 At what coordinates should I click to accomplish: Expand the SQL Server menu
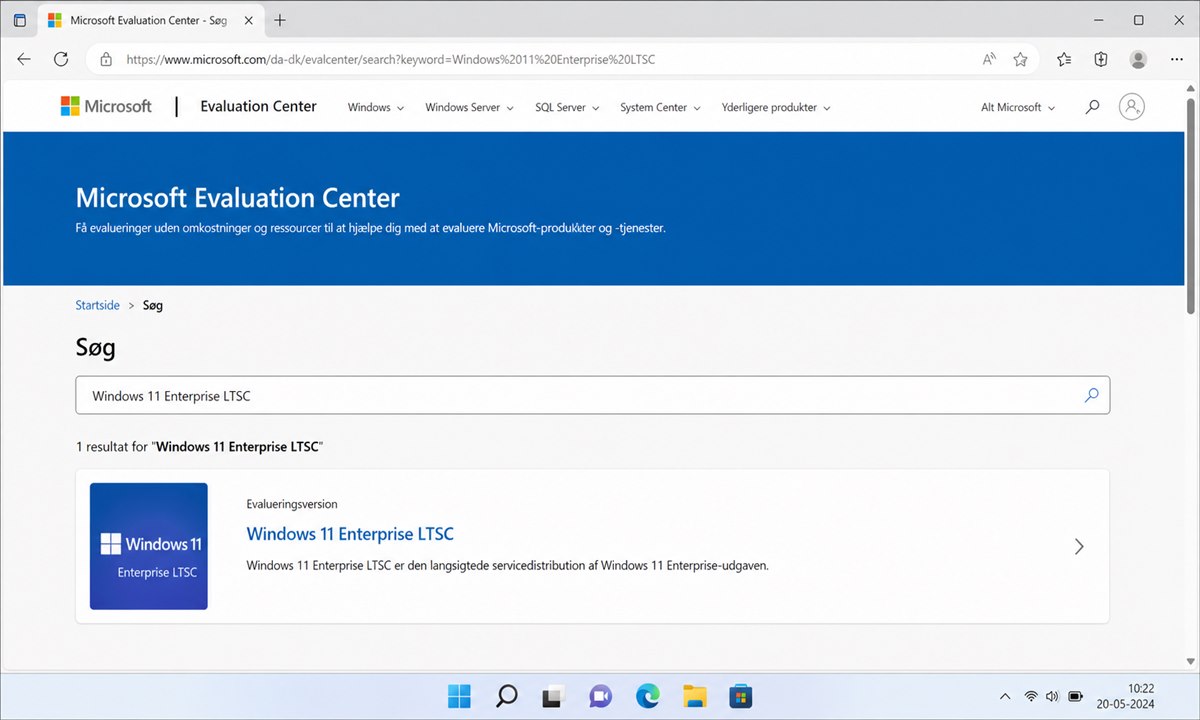pyautogui.click(x=567, y=107)
